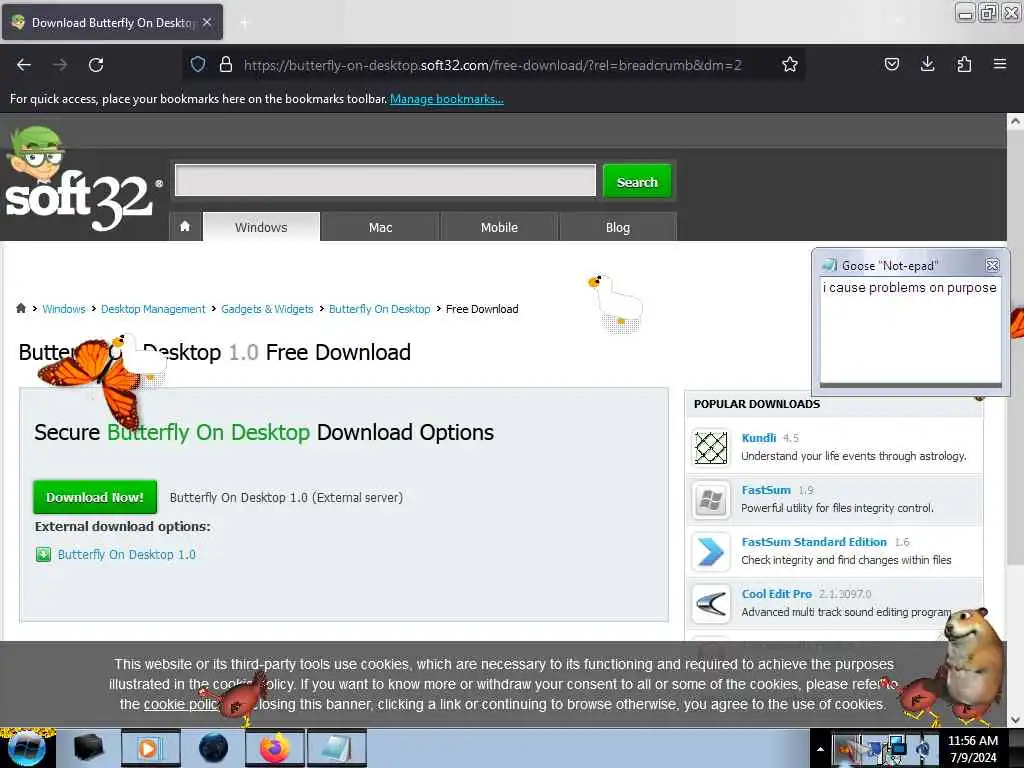Viewport: 1024px width, 768px height.
Task: Open the notepad taskbar icon
Action: (x=336, y=748)
